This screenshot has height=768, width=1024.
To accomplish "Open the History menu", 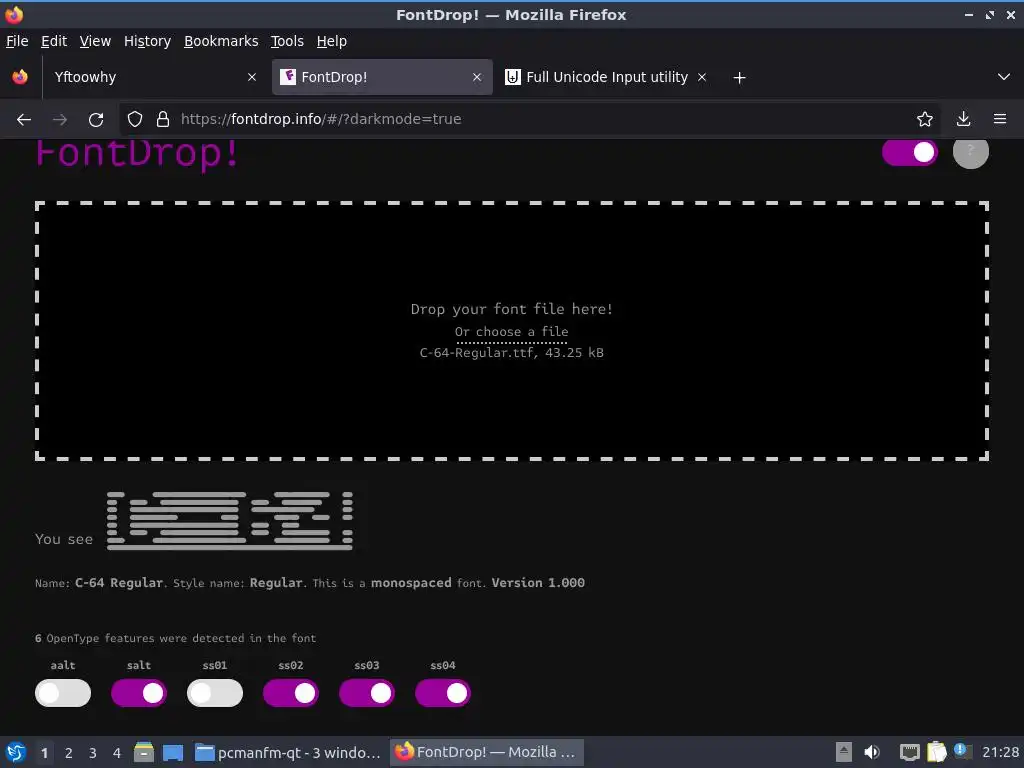I will pos(148,41).
